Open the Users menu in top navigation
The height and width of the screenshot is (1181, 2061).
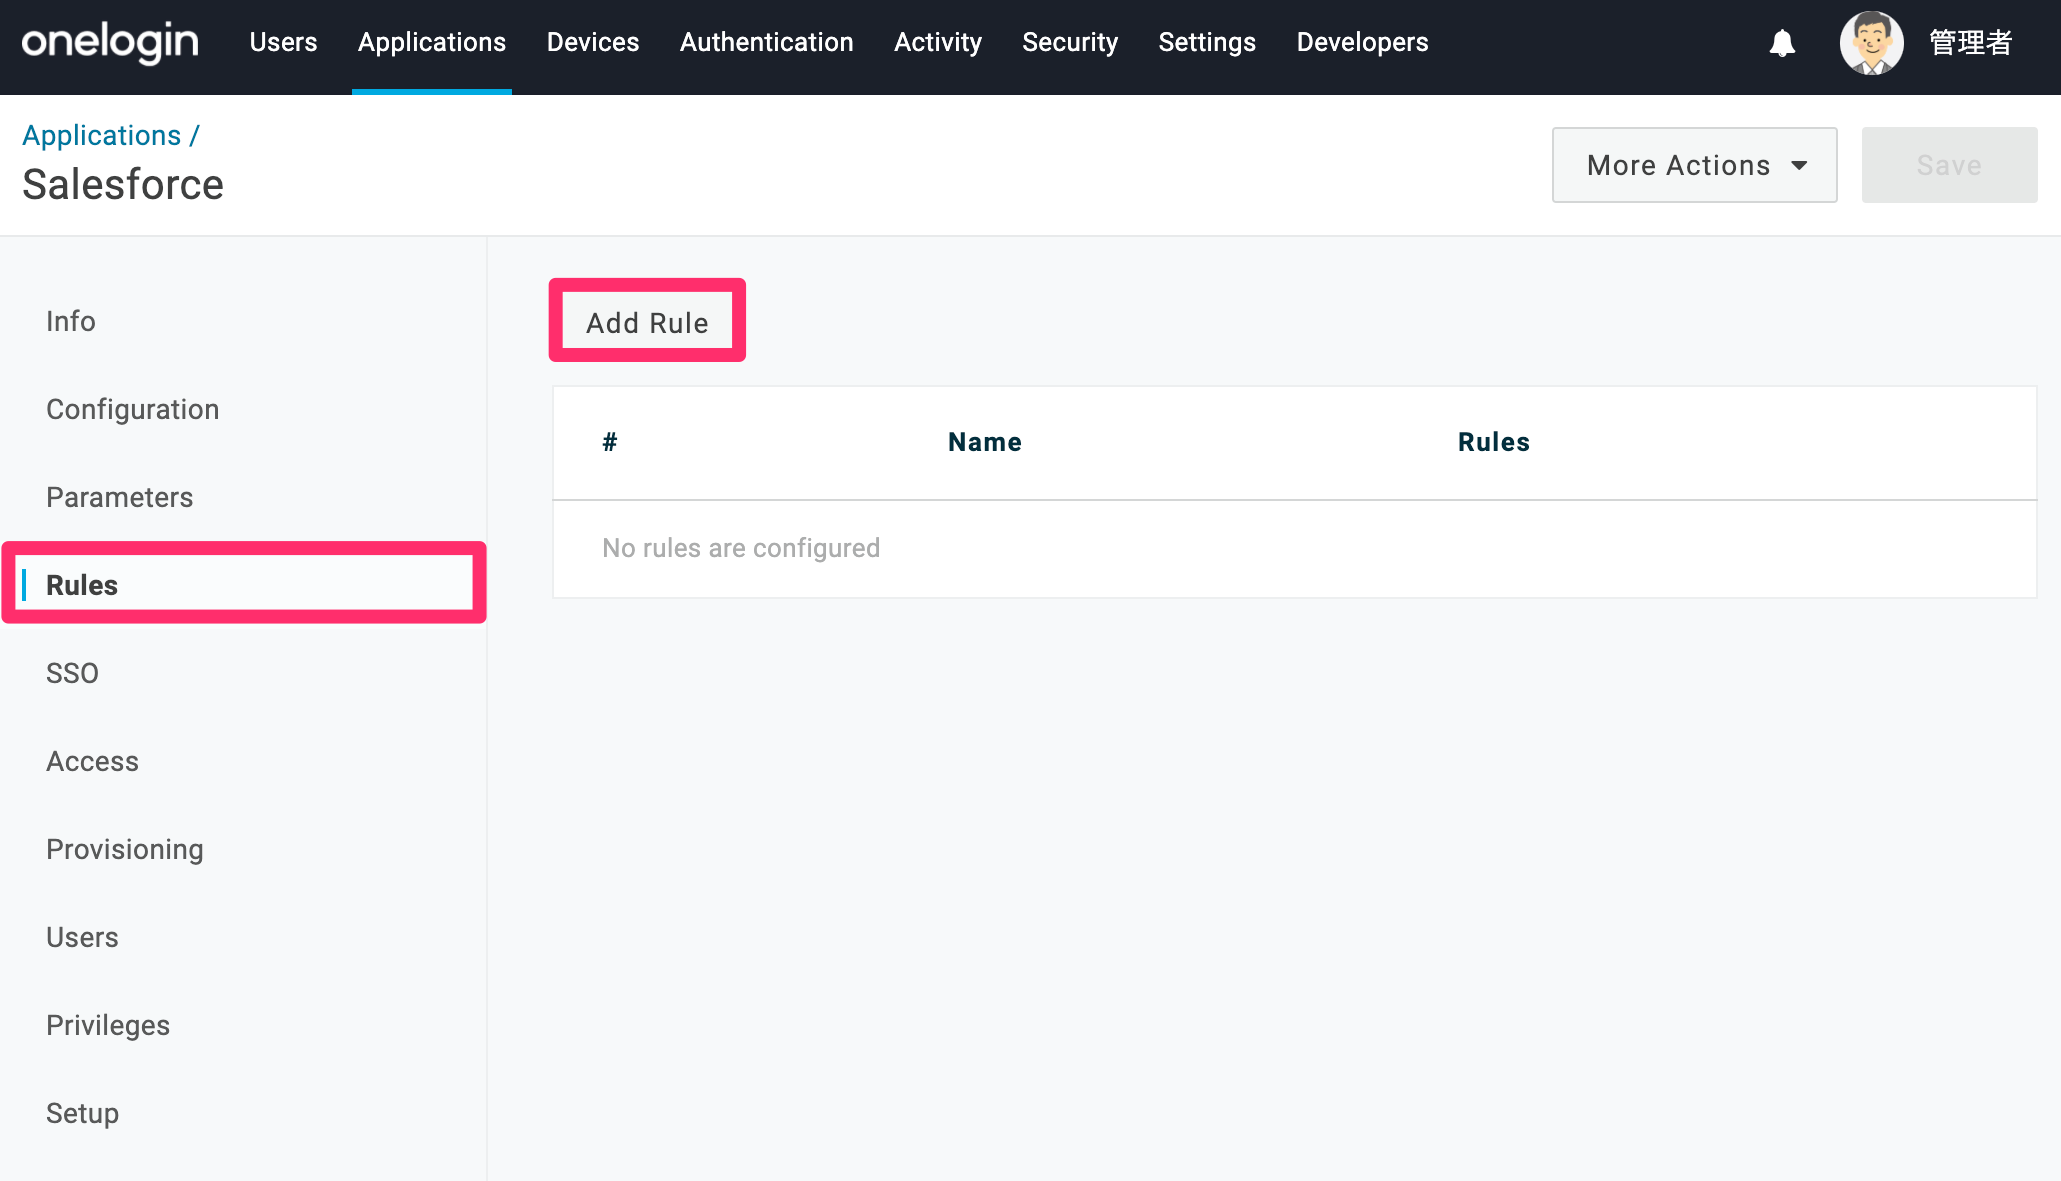283,42
